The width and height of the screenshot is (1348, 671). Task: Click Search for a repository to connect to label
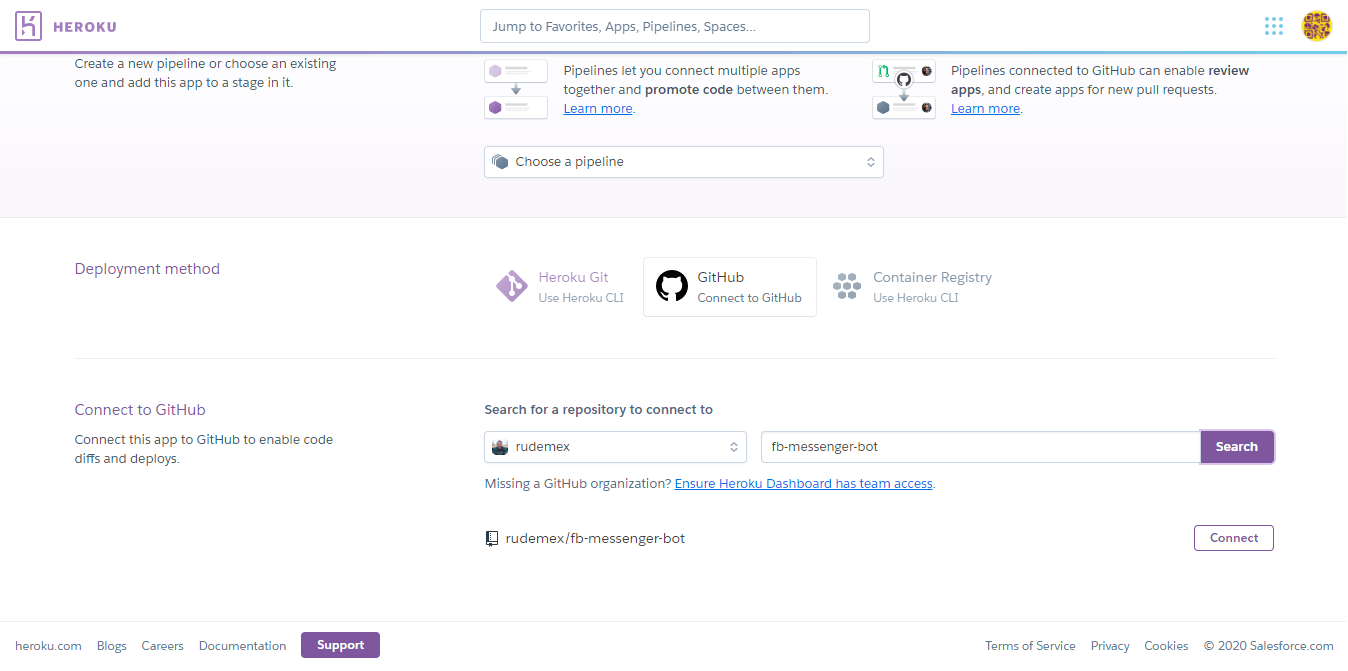[599, 410]
